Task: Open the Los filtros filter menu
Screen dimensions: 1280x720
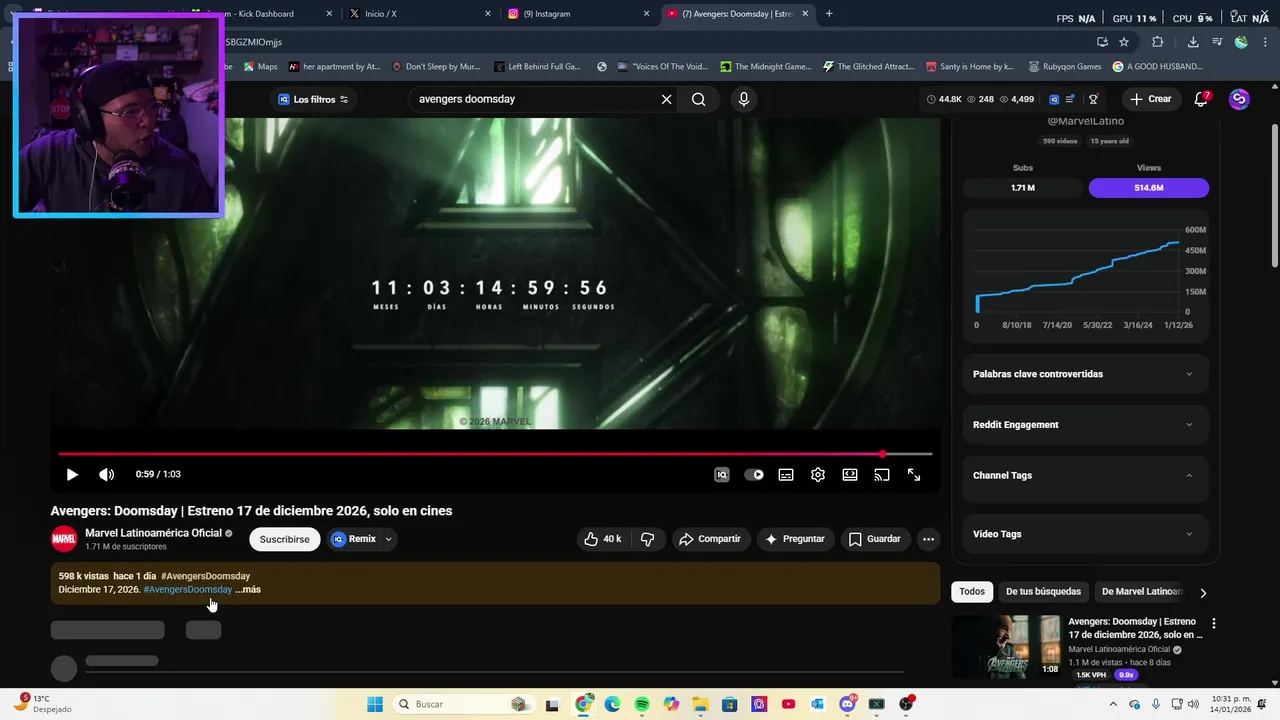Action: [x=313, y=99]
